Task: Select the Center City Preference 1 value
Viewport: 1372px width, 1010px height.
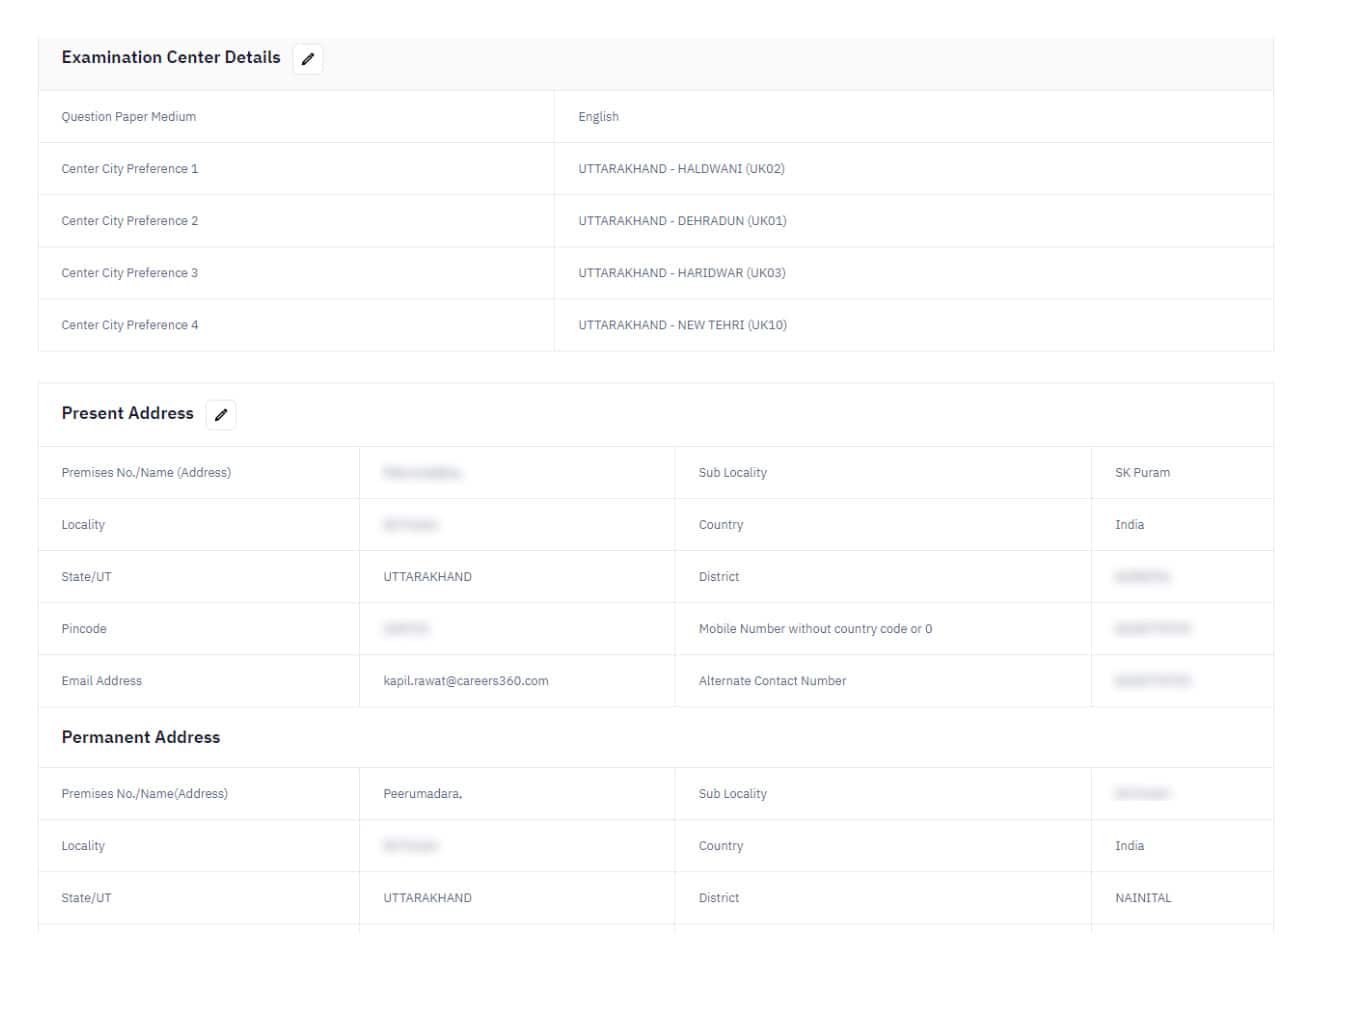Action: 681,168
